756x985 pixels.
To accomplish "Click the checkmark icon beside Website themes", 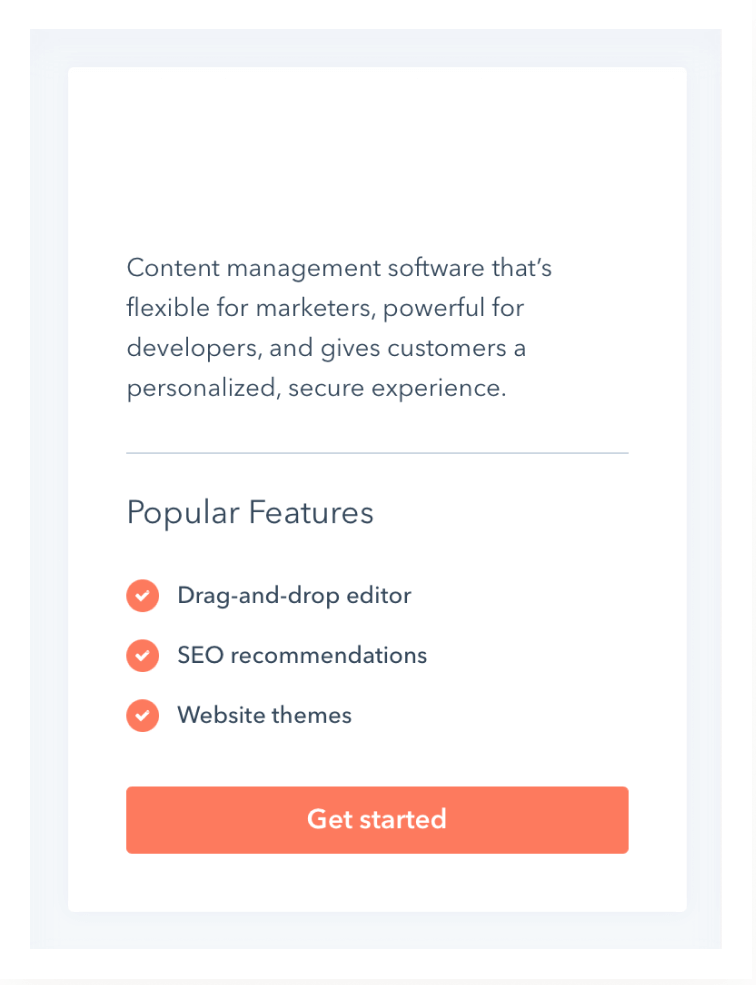I will (142, 716).
